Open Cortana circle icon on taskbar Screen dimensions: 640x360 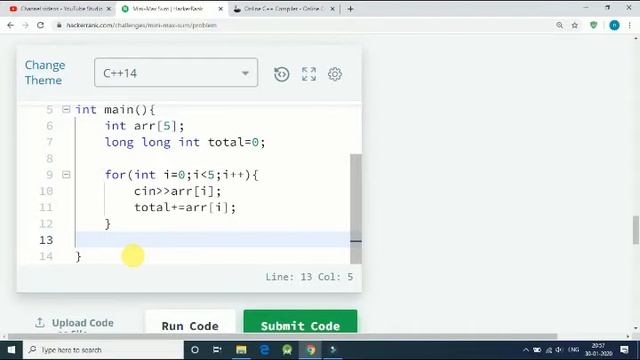(x=195, y=350)
